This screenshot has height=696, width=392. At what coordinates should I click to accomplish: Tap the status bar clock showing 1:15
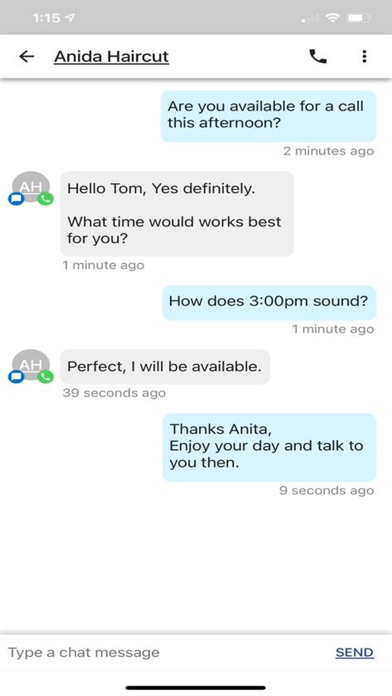pos(46,18)
